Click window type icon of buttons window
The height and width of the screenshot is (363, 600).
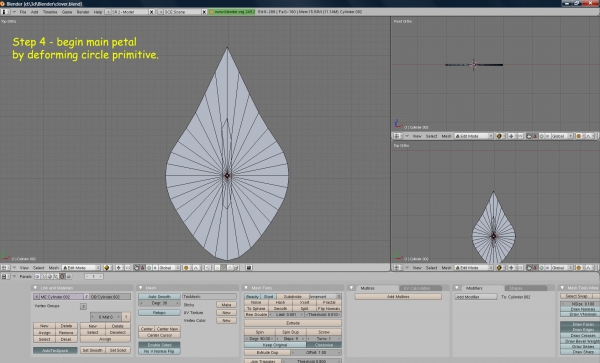point(4,276)
